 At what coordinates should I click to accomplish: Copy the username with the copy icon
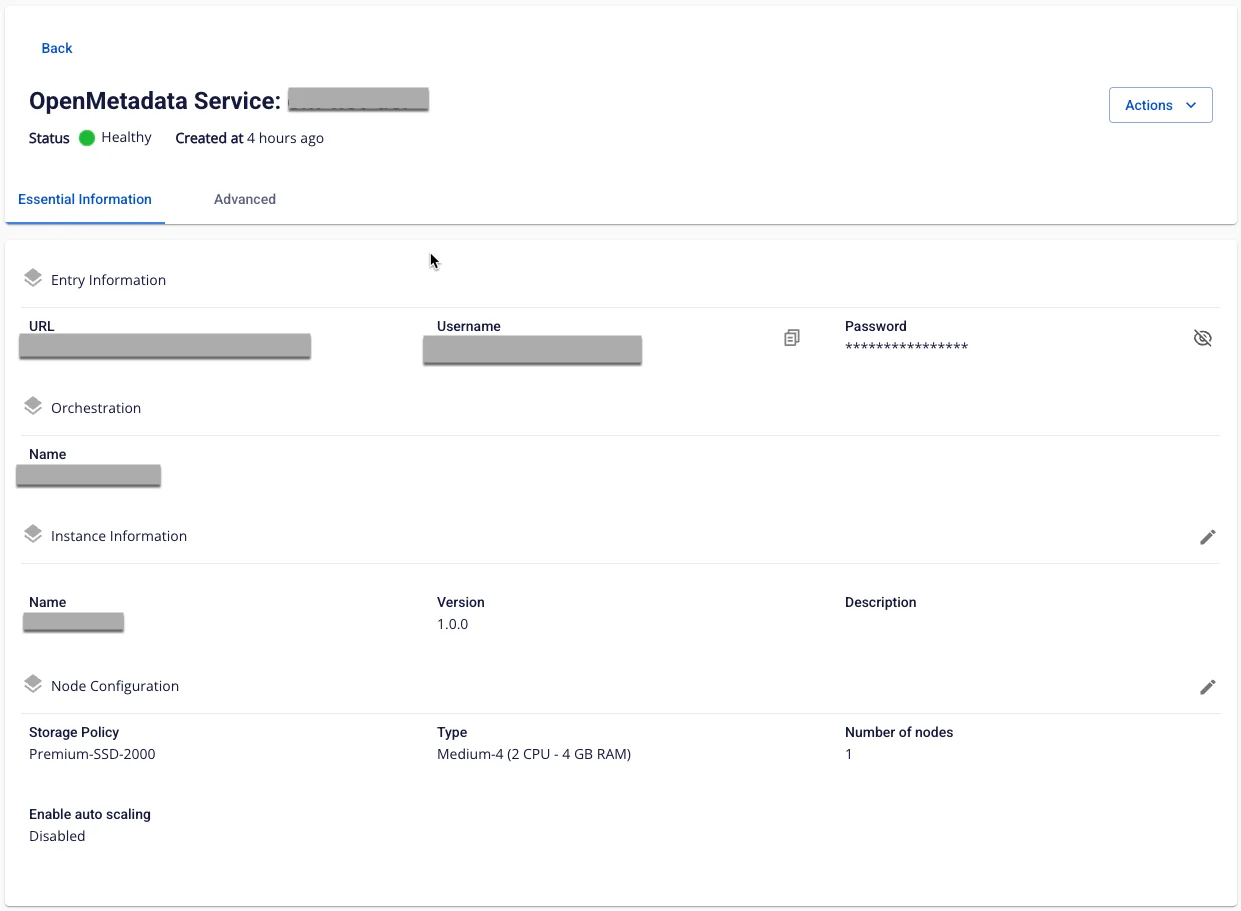(x=792, y=338)
